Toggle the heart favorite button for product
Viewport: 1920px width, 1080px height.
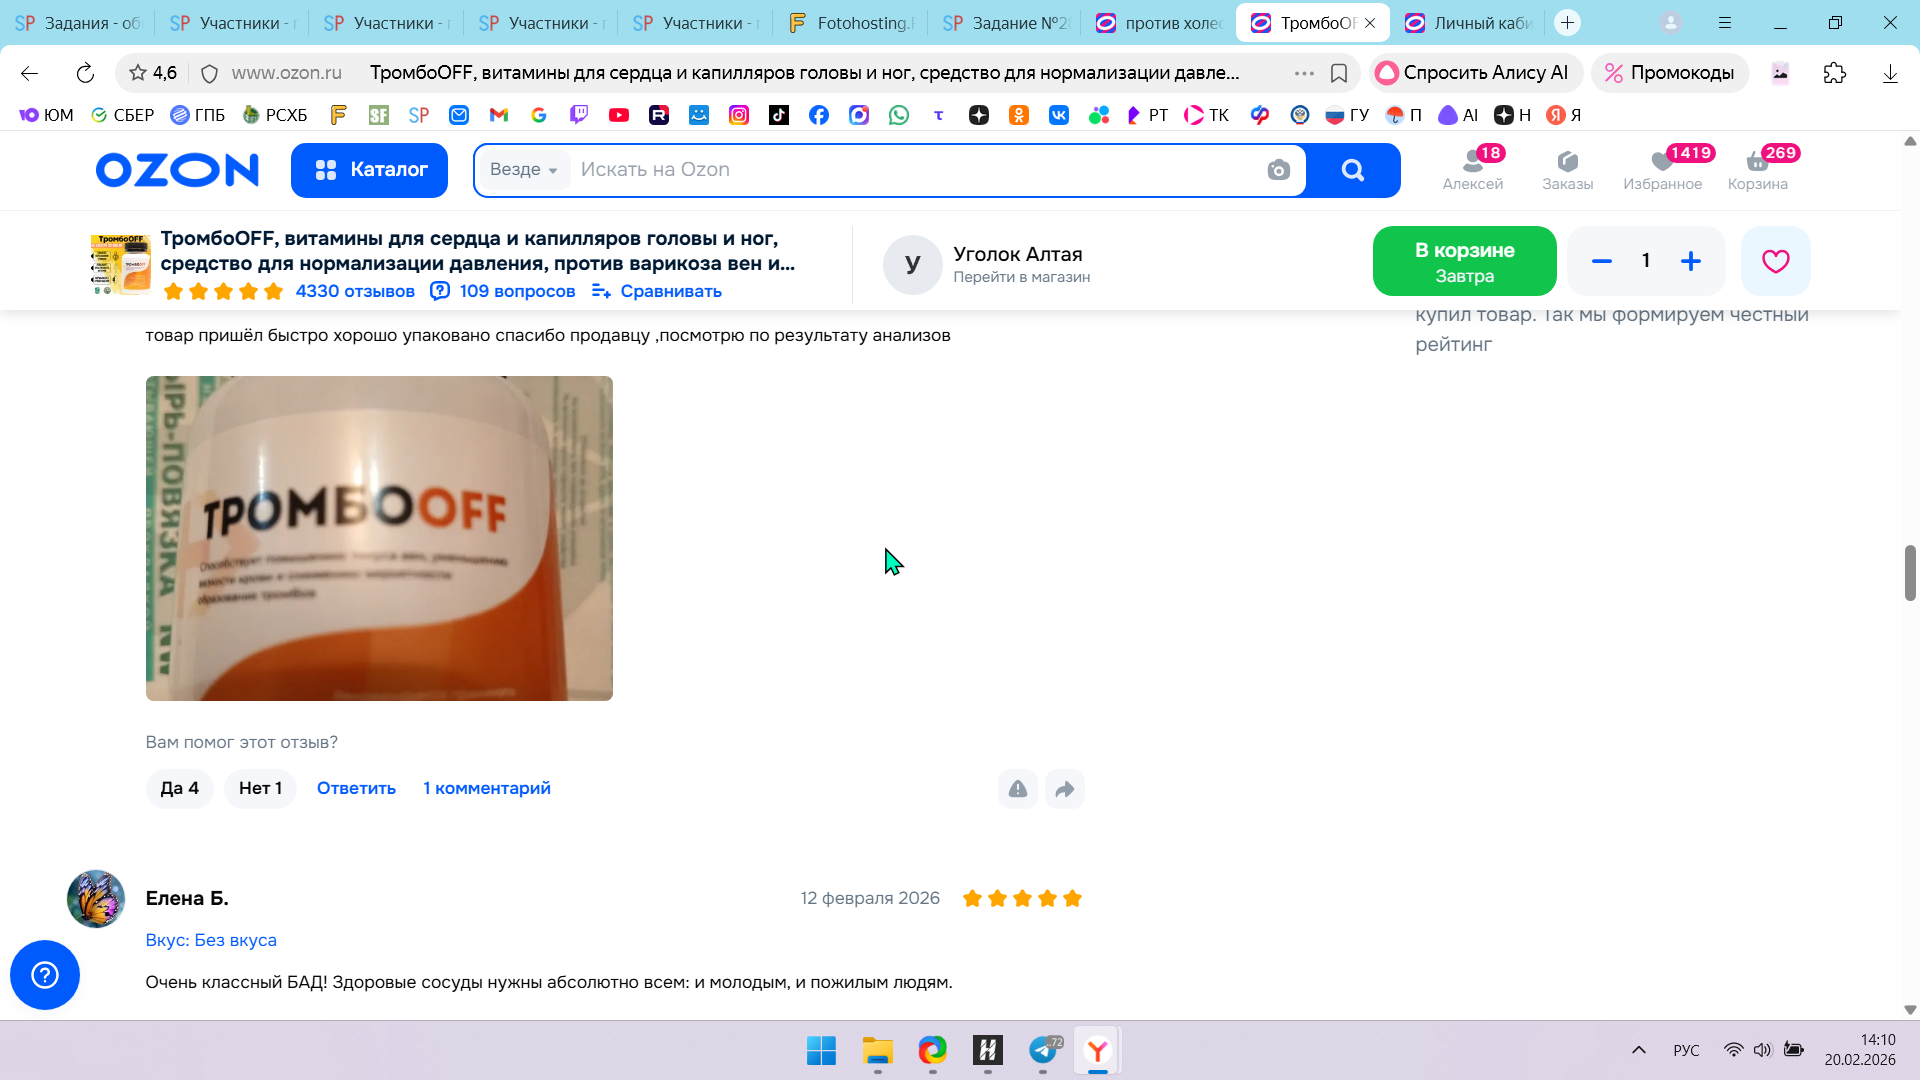(1775, 261)
